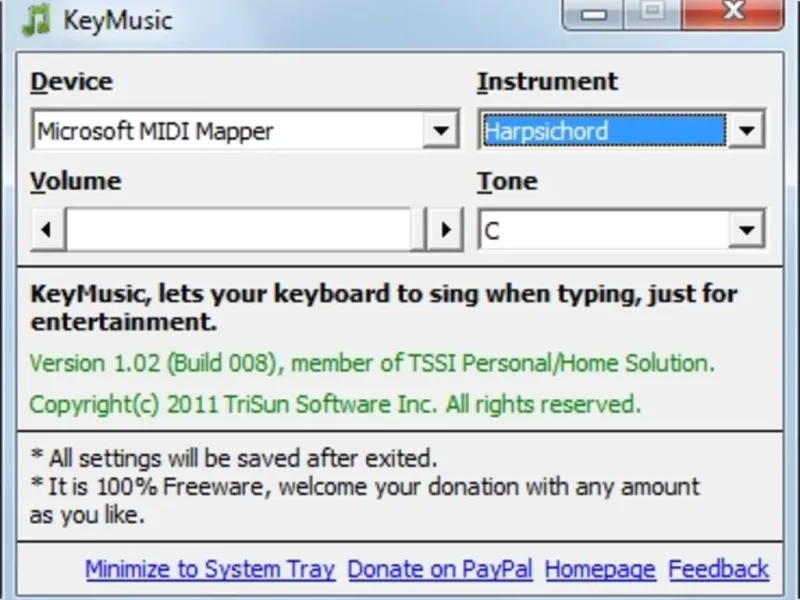
Task: Click the Instrument label
Action: [547, 82]
